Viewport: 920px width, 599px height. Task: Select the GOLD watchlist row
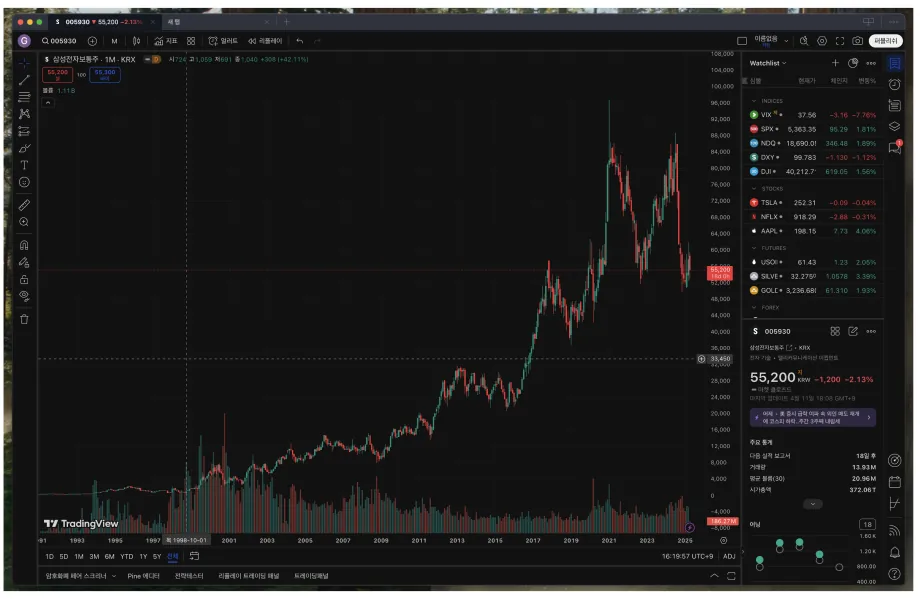813,290
